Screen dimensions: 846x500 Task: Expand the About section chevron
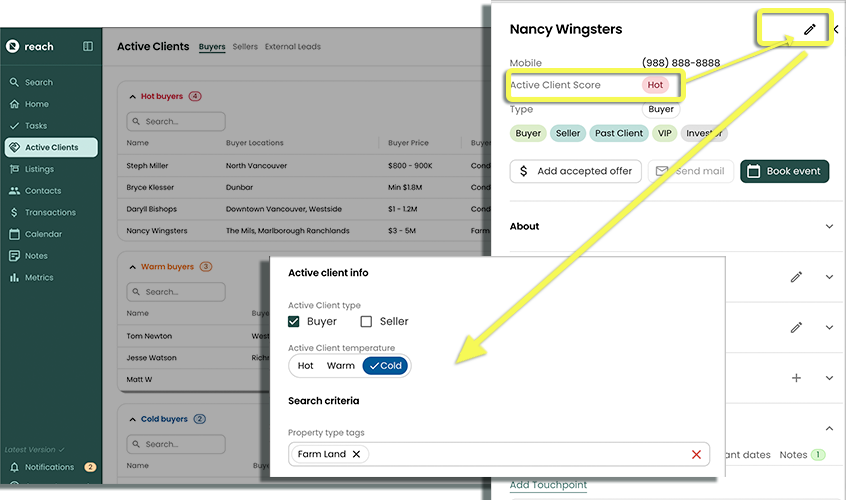[x=829, y=227]
